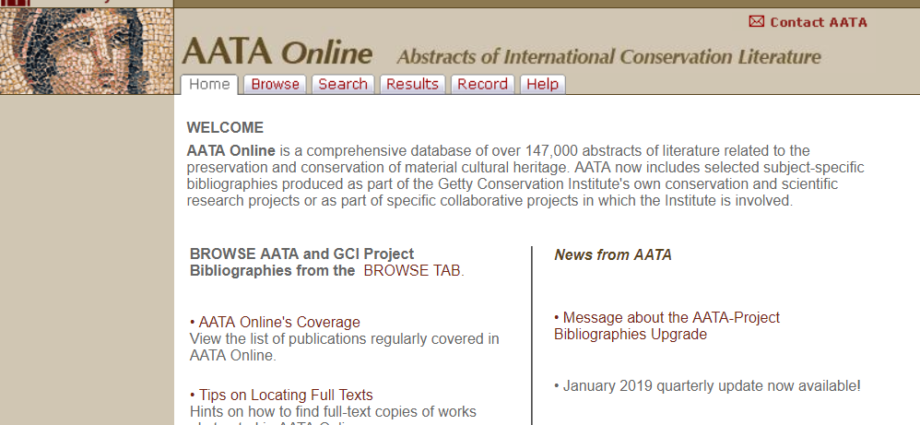The height and width of the screenshot is (425, 920).
Task: Go to the Results tab
Action: click(x=412, y=85)
